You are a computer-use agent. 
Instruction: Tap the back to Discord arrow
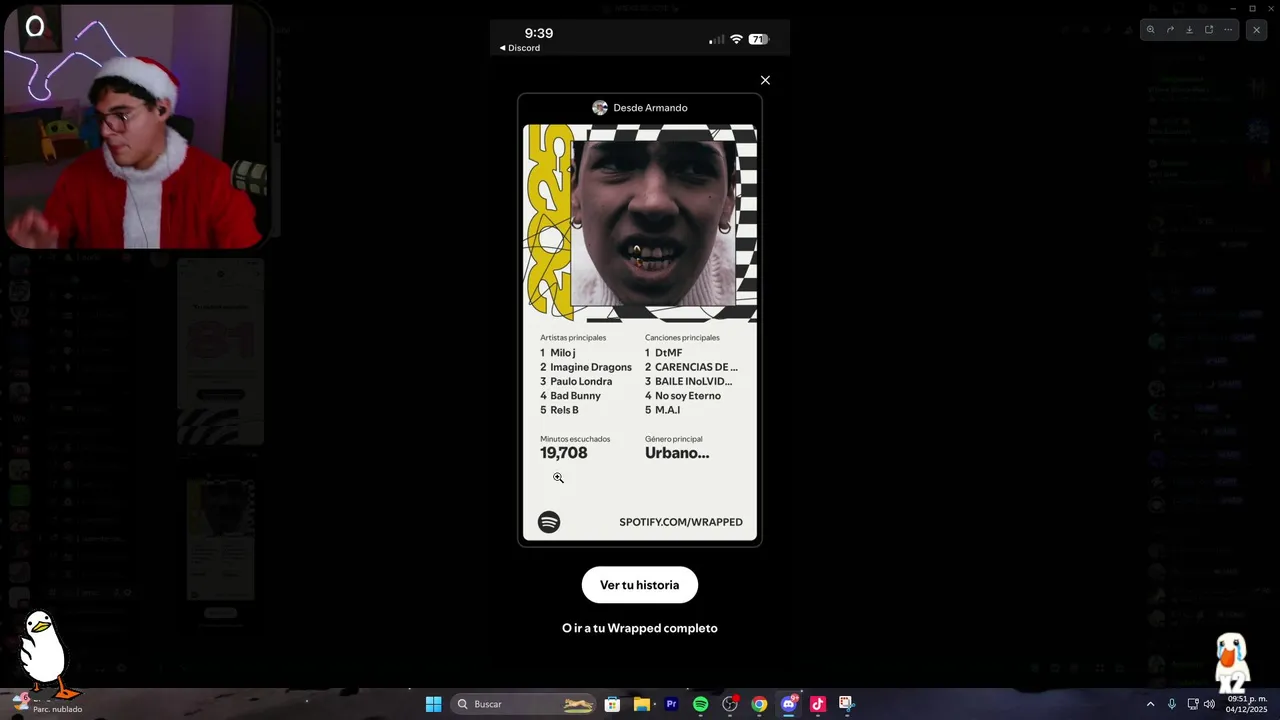pyautogui.click(x=503, y=48)
